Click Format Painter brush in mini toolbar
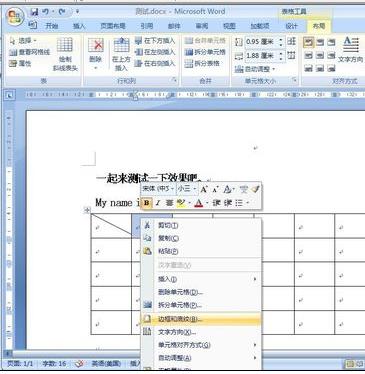 pos(255,189)
